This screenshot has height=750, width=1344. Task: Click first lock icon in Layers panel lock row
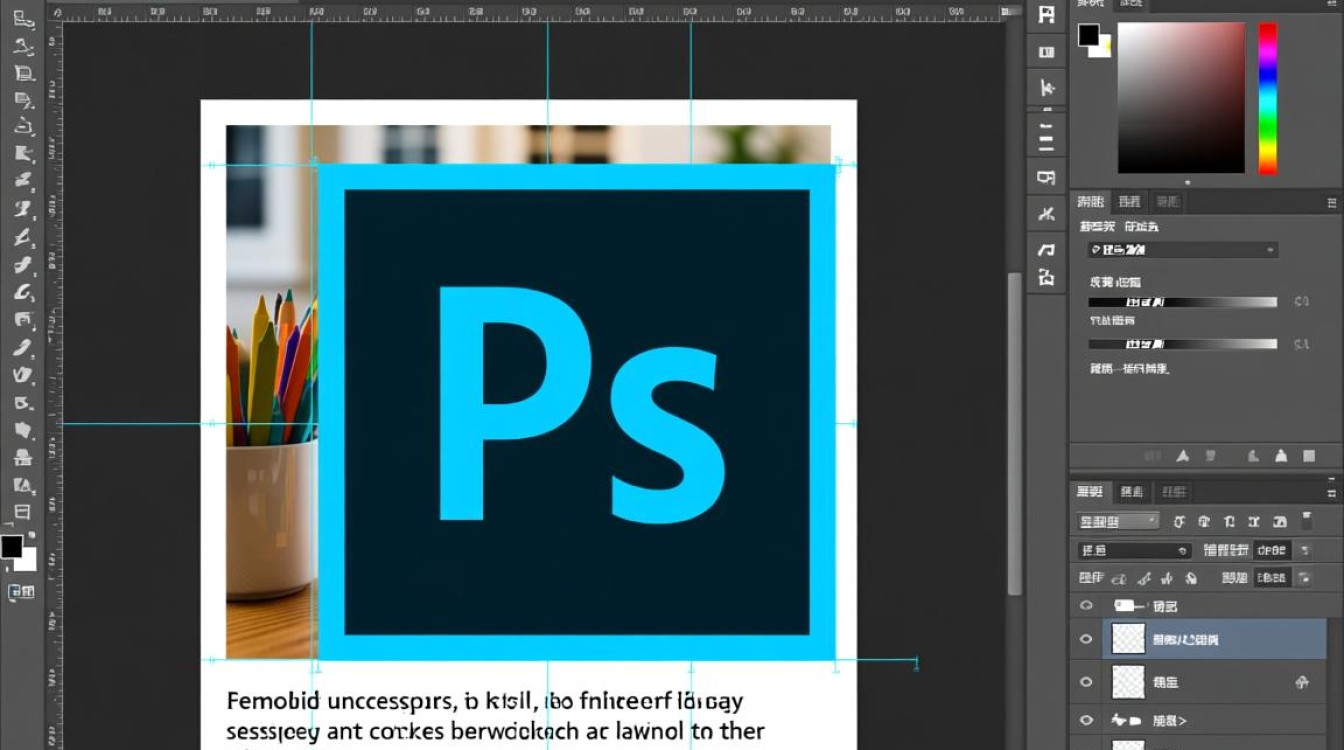point(1119,578)
